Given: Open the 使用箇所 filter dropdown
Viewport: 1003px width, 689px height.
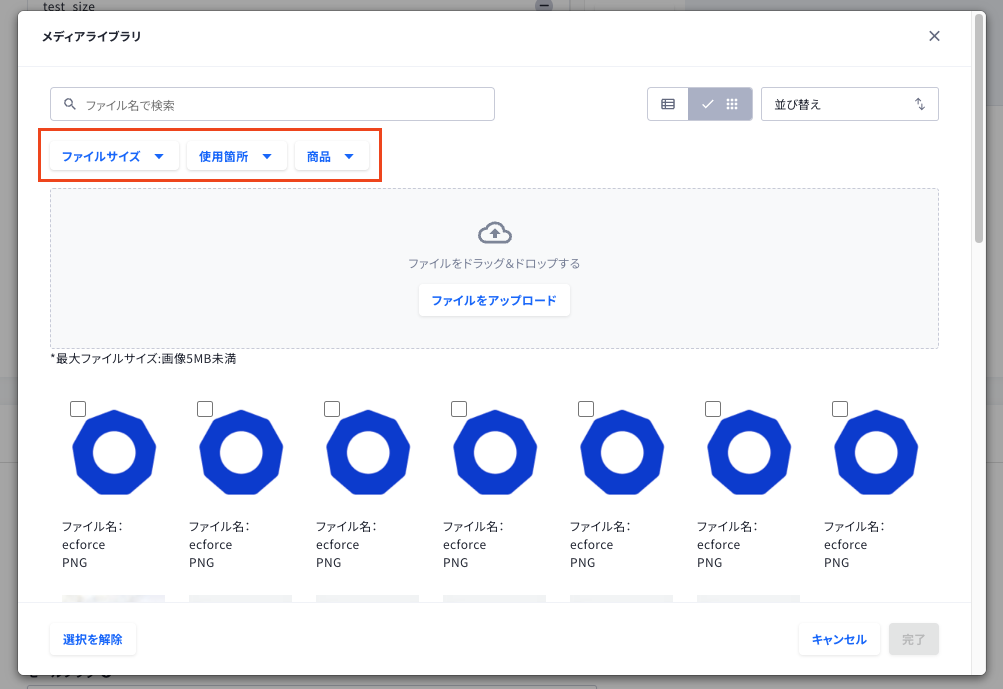Looking at the screenshot, I should pyautogui.click(x=236, y=156).
